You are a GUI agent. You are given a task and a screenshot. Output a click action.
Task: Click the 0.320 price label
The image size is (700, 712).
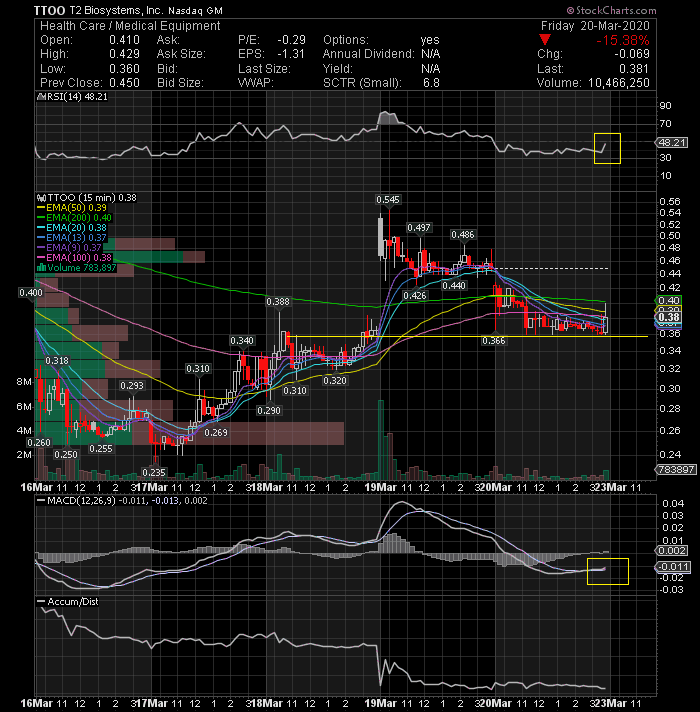pos(335,381)
